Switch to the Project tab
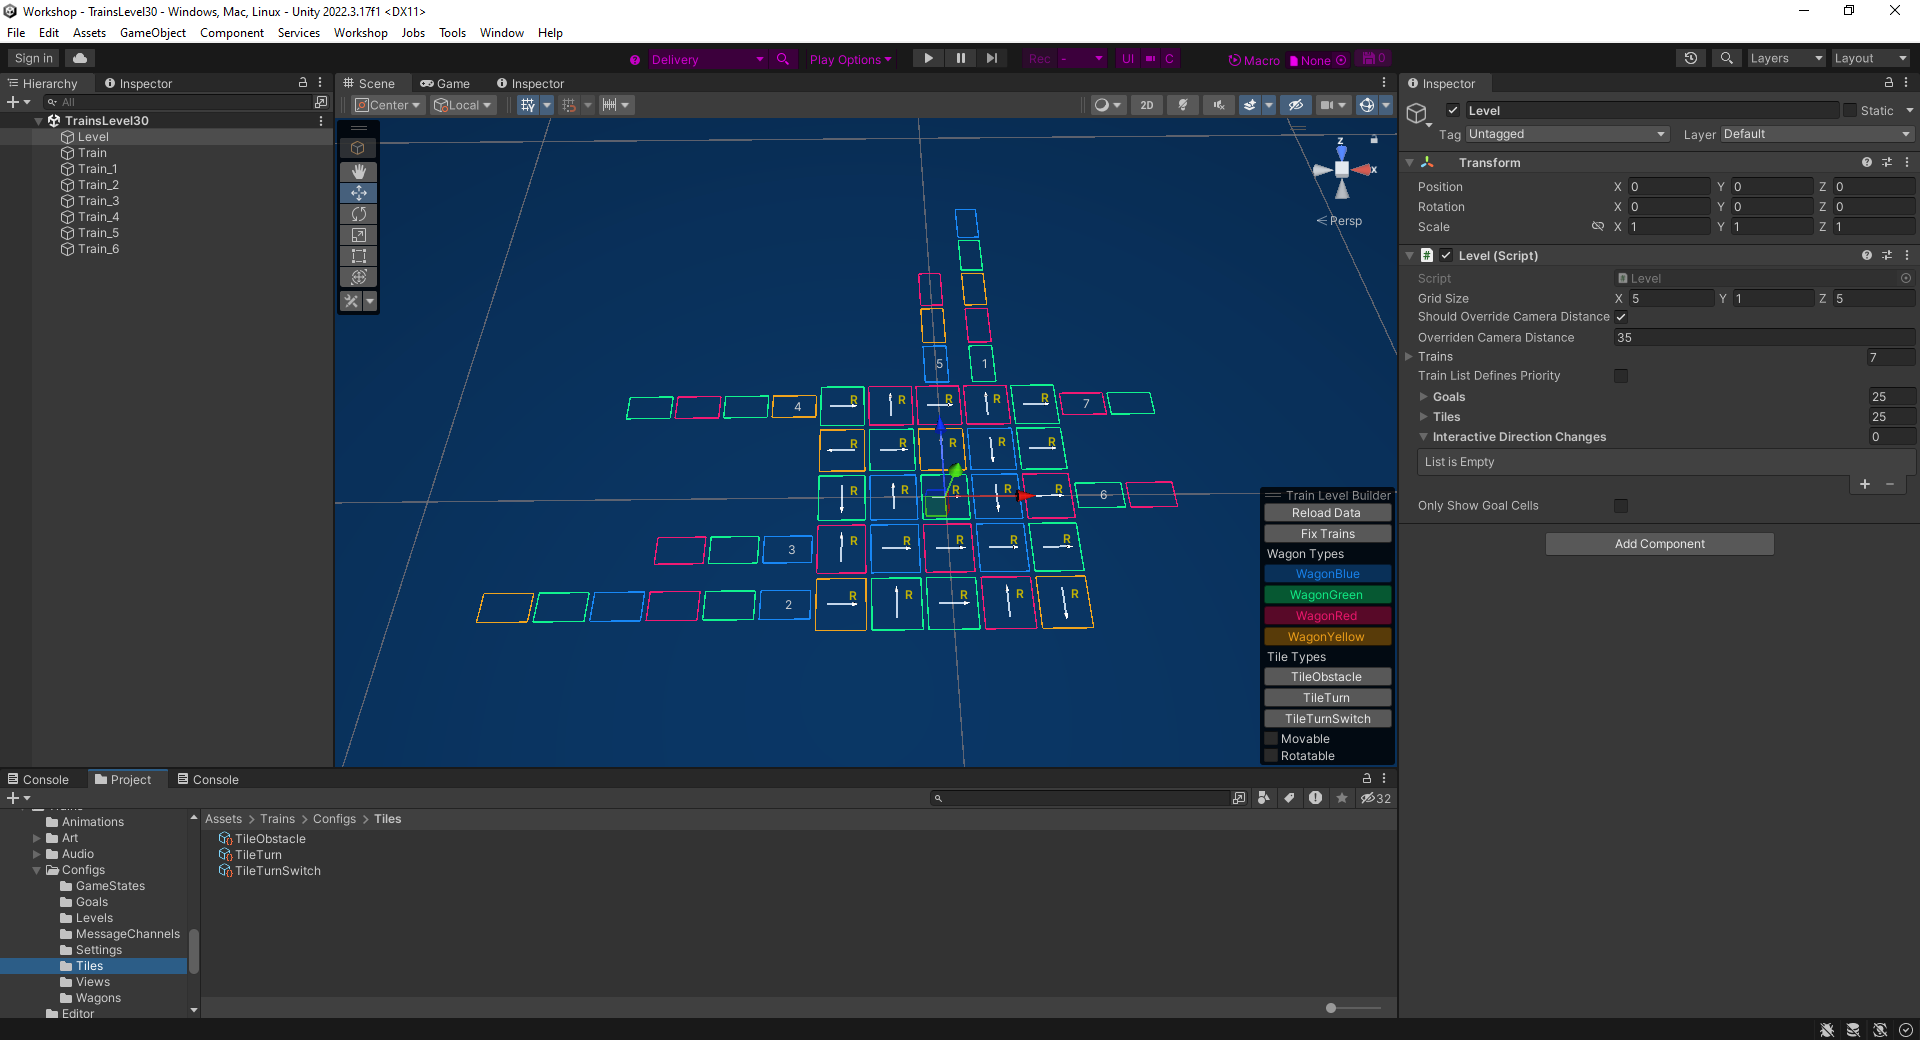 coord(123,780)
